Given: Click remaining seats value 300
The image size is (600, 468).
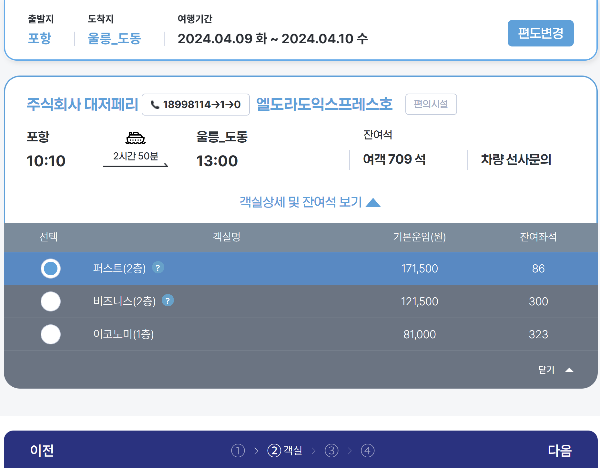Looking at the screenshot, I should (x=538, y=302).
